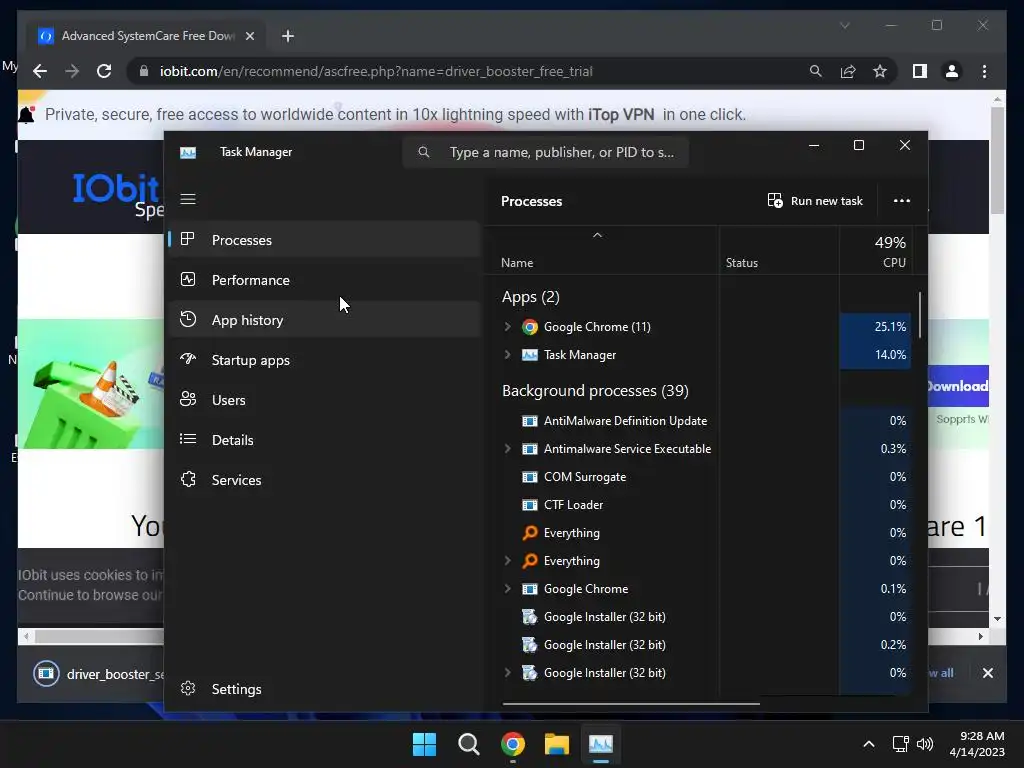Open Chrome tab search dropdown arrow

844,25
